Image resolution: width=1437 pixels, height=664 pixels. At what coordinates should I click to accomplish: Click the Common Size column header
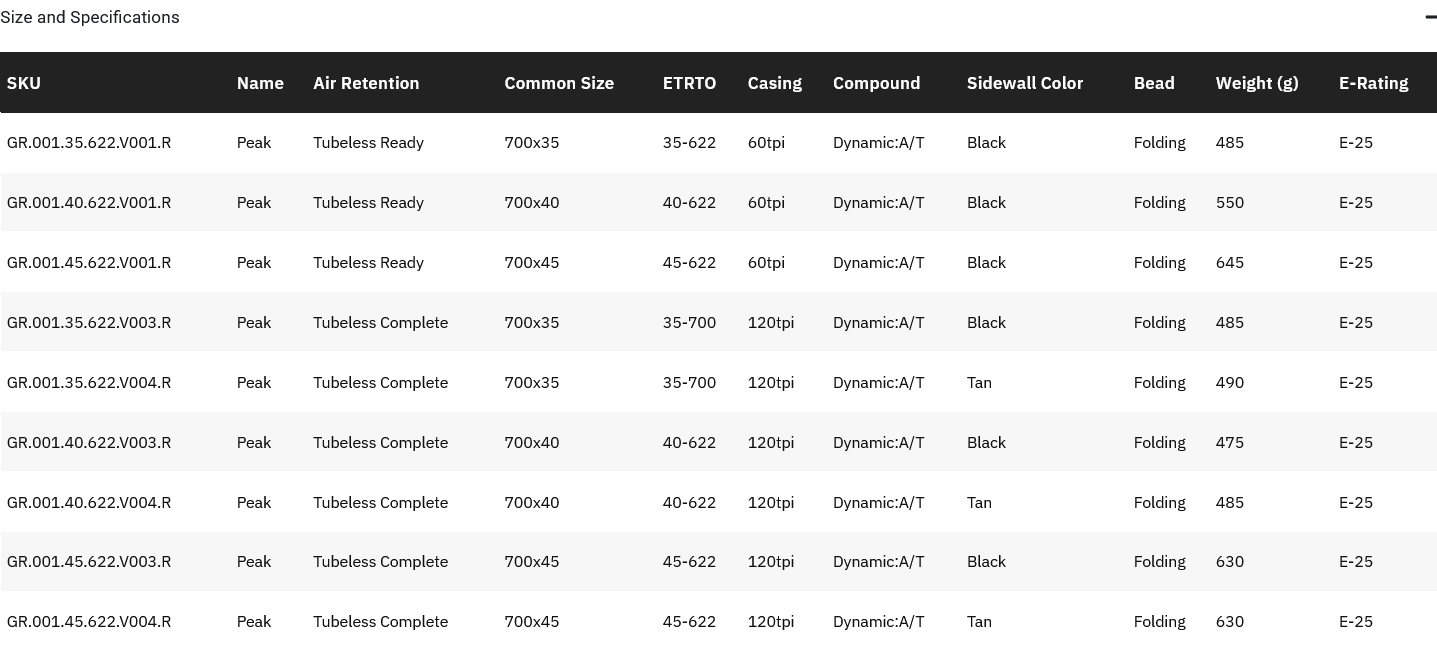559,83
